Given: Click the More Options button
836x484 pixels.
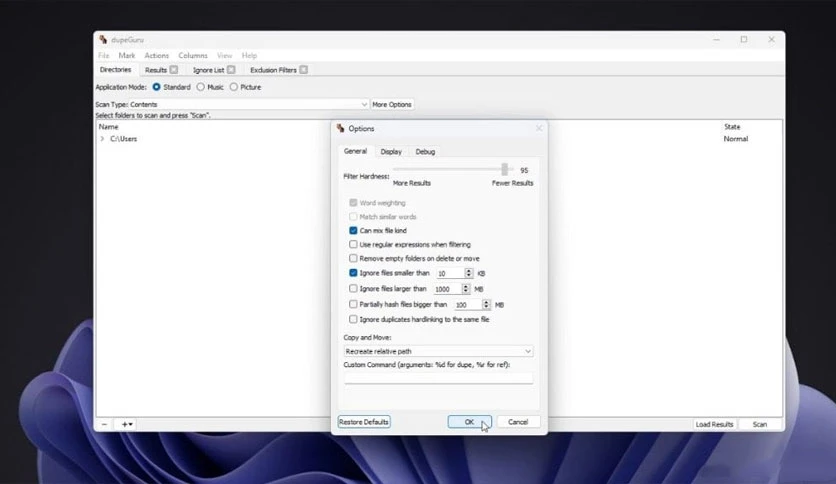Looking at the screenshot, I should click(x=392, y=104).
